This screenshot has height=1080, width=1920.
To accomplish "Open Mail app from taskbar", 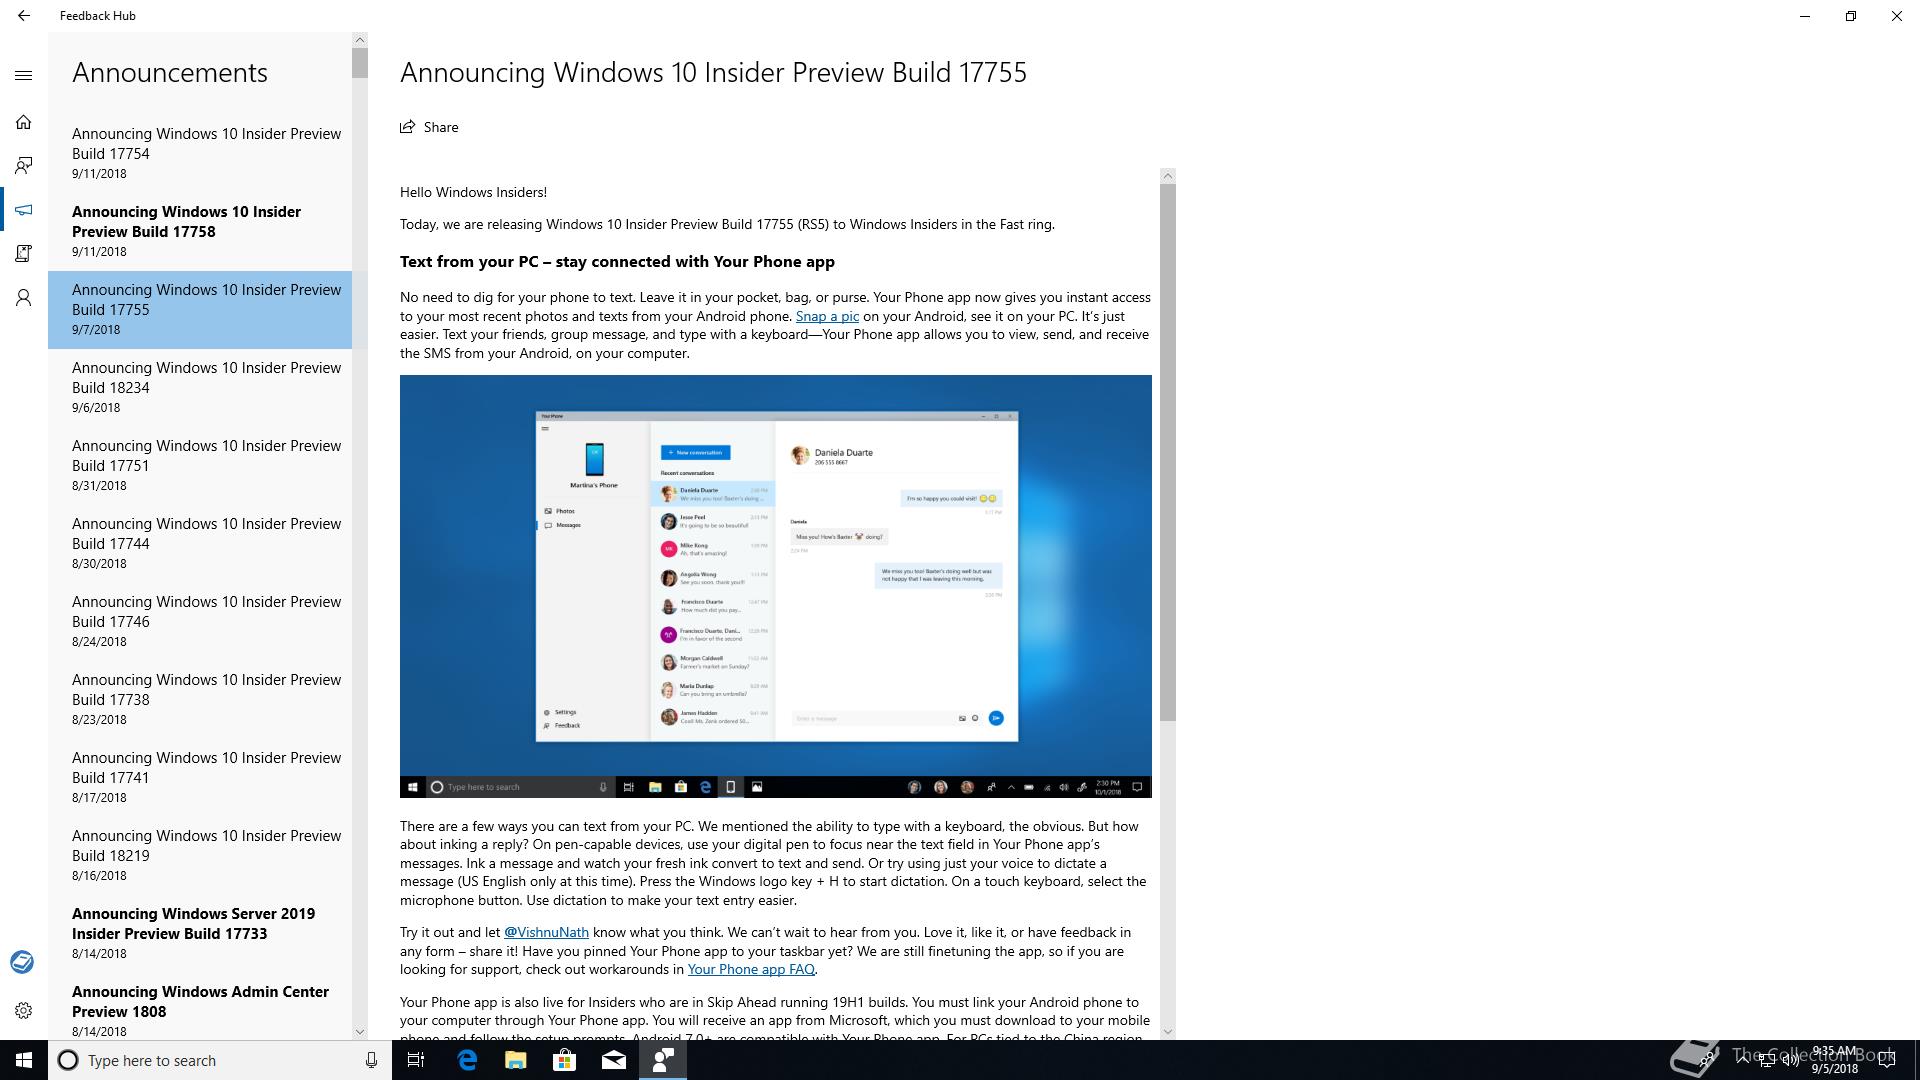I will tap(613, 1060).
